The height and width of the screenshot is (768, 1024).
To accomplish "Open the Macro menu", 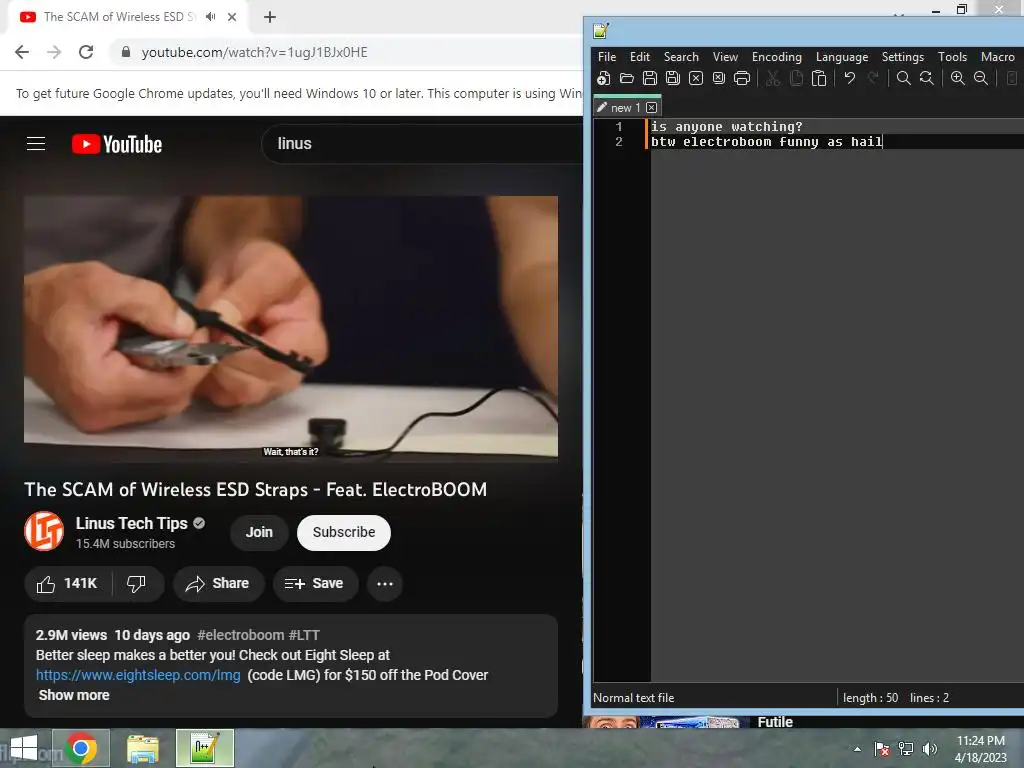I will 997,57.
